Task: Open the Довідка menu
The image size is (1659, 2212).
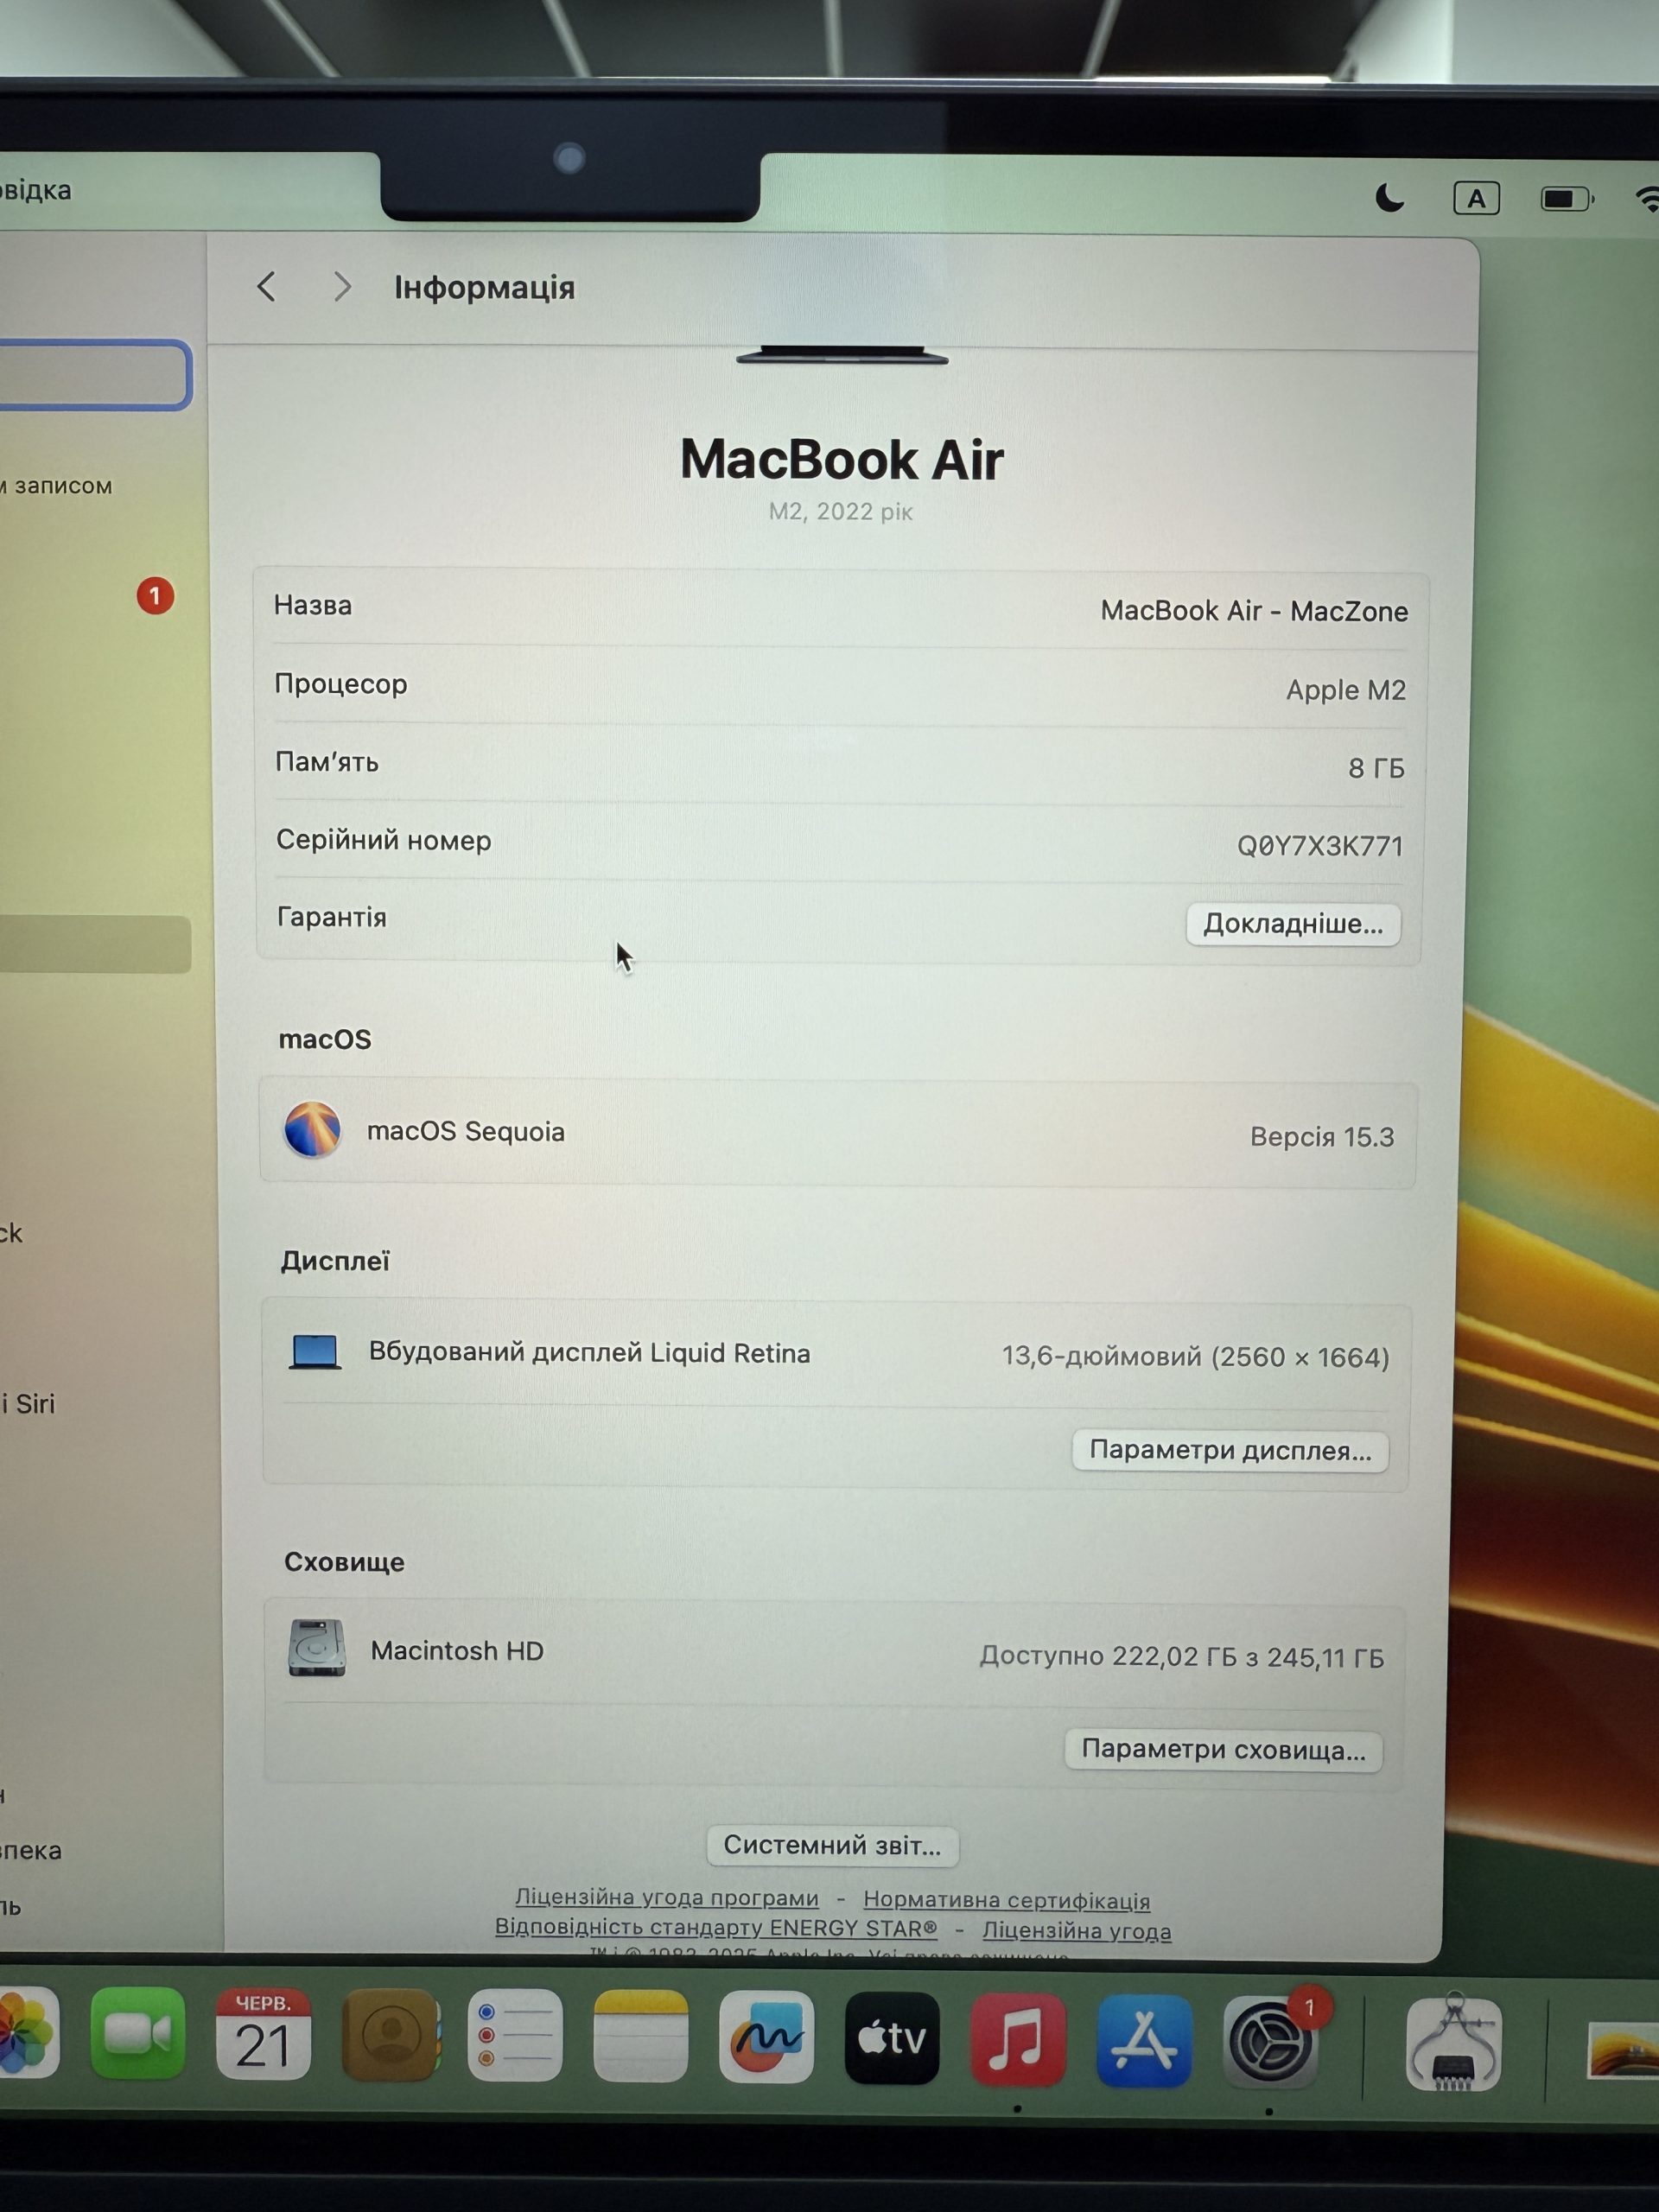Action: click(x=35, y=190)
